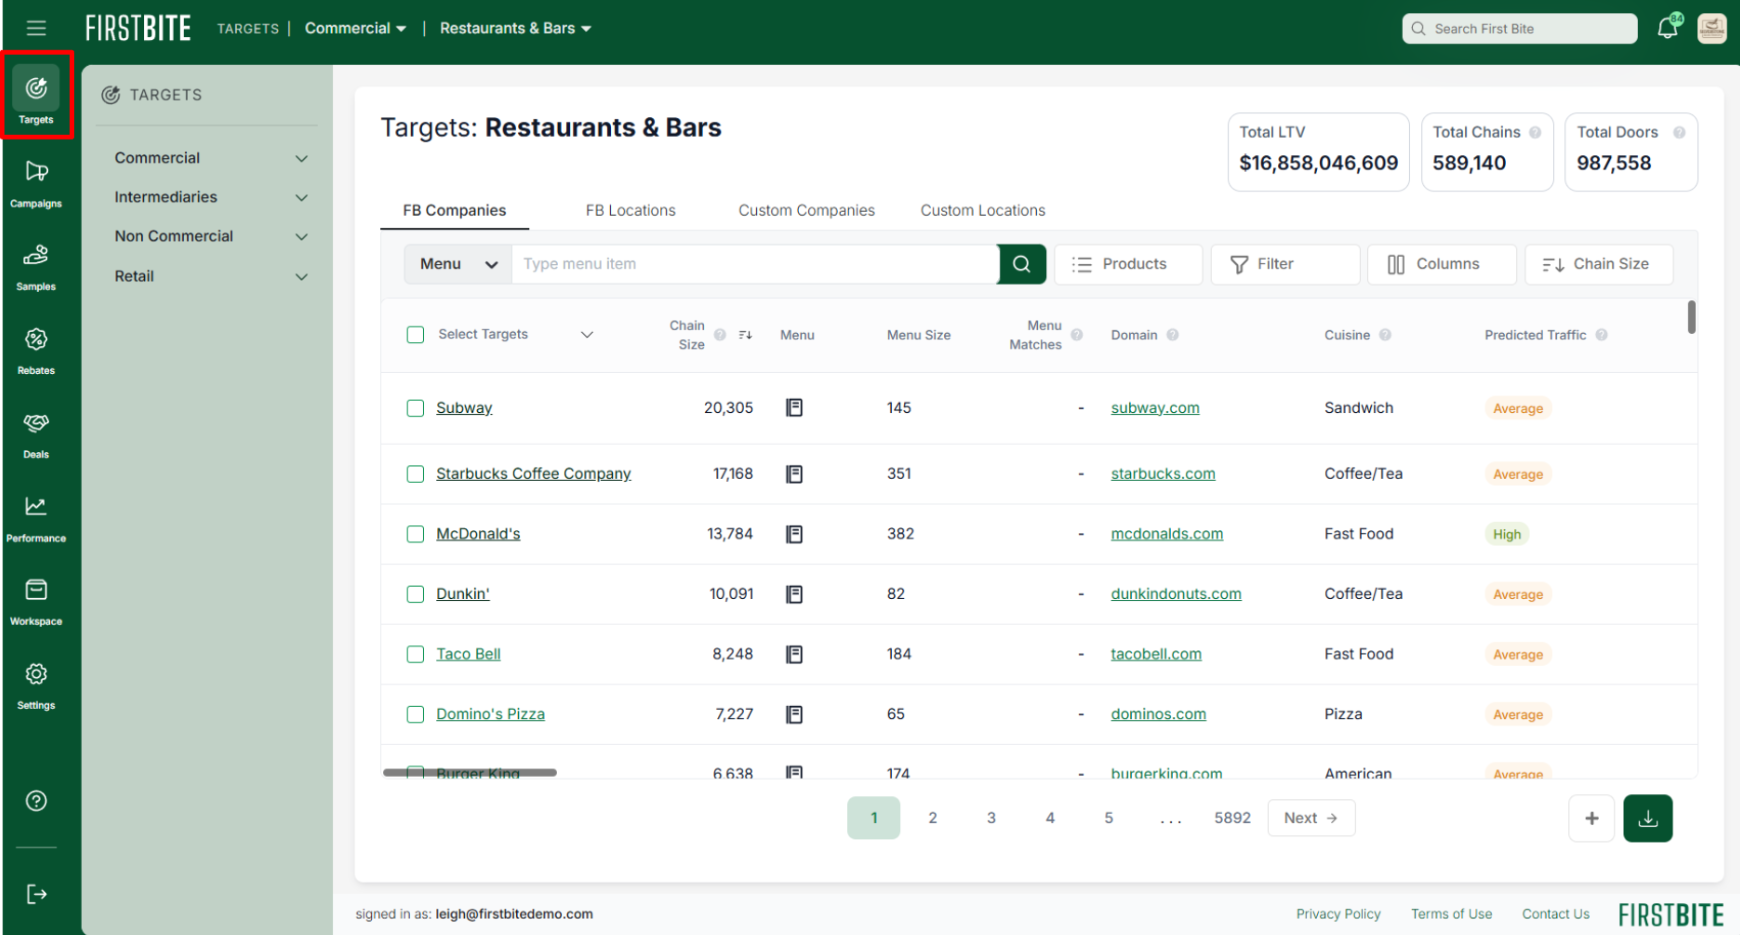Open the hamburger menu

[x=36, y=28]
